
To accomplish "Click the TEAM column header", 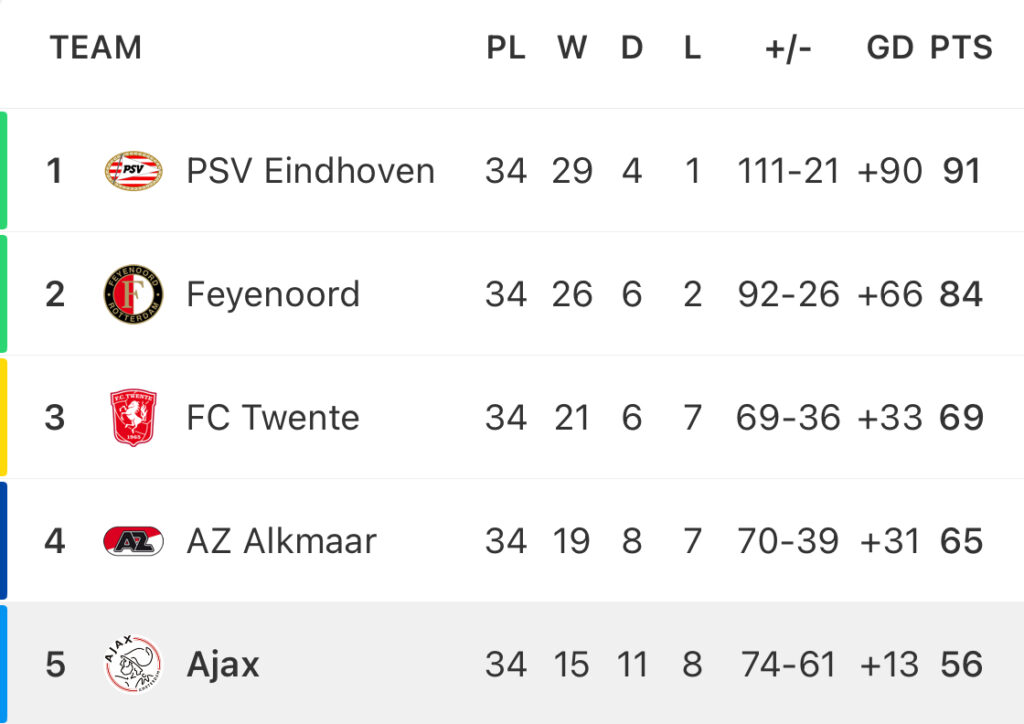I will 96,48.
